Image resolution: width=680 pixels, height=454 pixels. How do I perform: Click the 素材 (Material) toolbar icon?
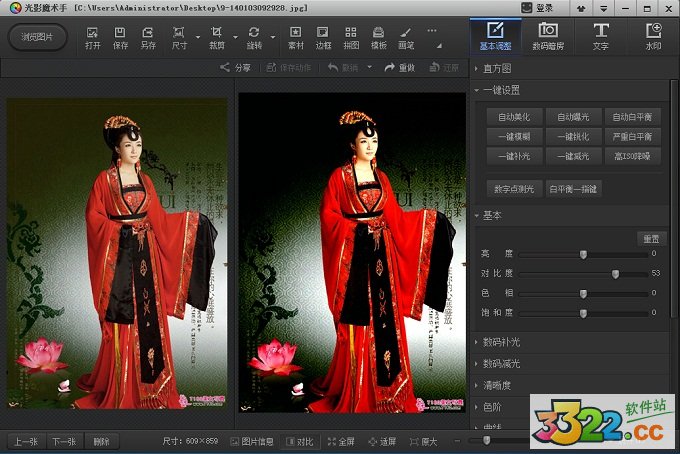coord(295,37)
